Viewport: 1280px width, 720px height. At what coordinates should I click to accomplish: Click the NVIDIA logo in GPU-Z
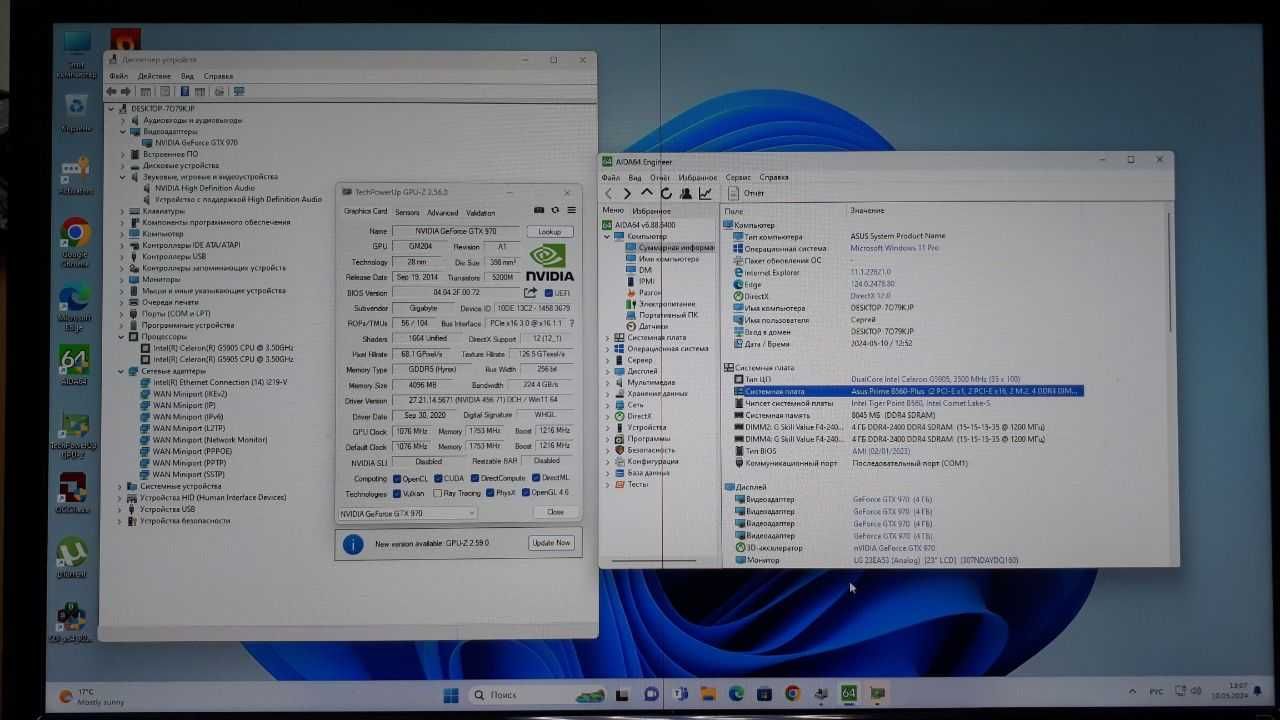pos(550,262)
